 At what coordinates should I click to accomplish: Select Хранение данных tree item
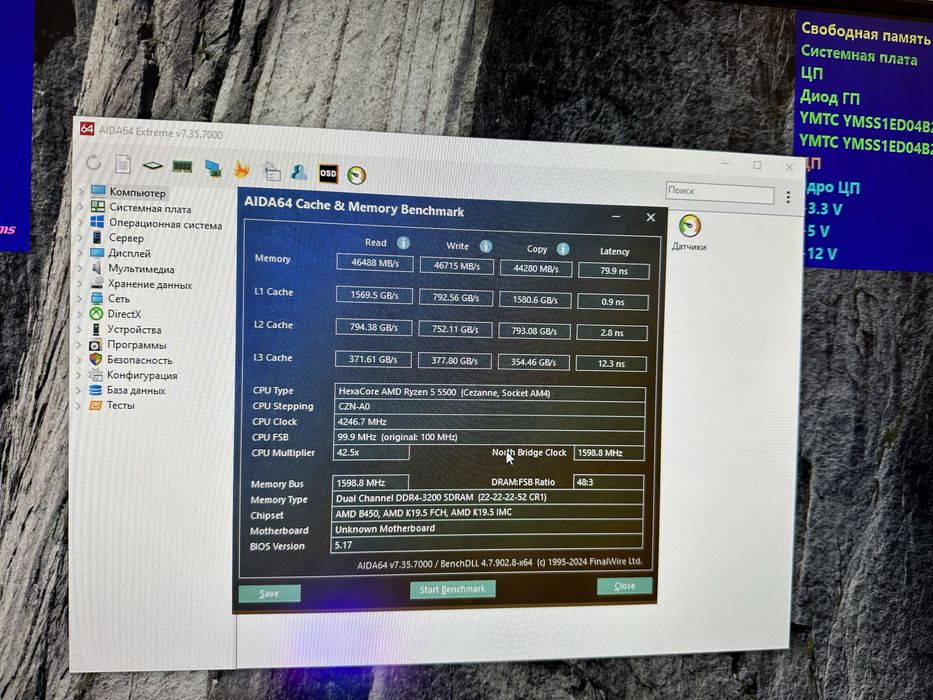click(x=150, y=285)
